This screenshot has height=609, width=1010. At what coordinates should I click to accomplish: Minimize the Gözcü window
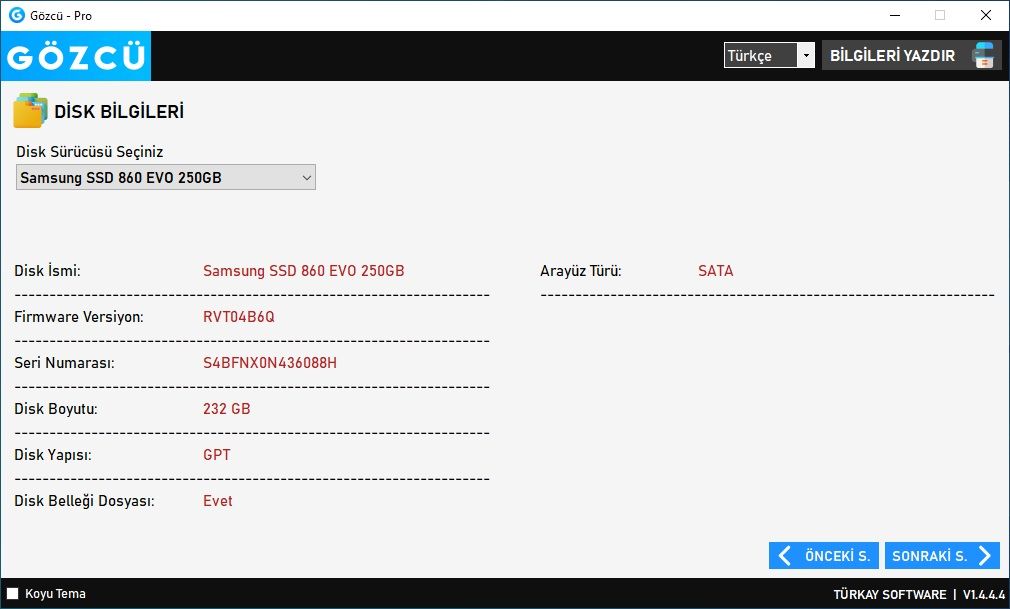coord(895,15)
